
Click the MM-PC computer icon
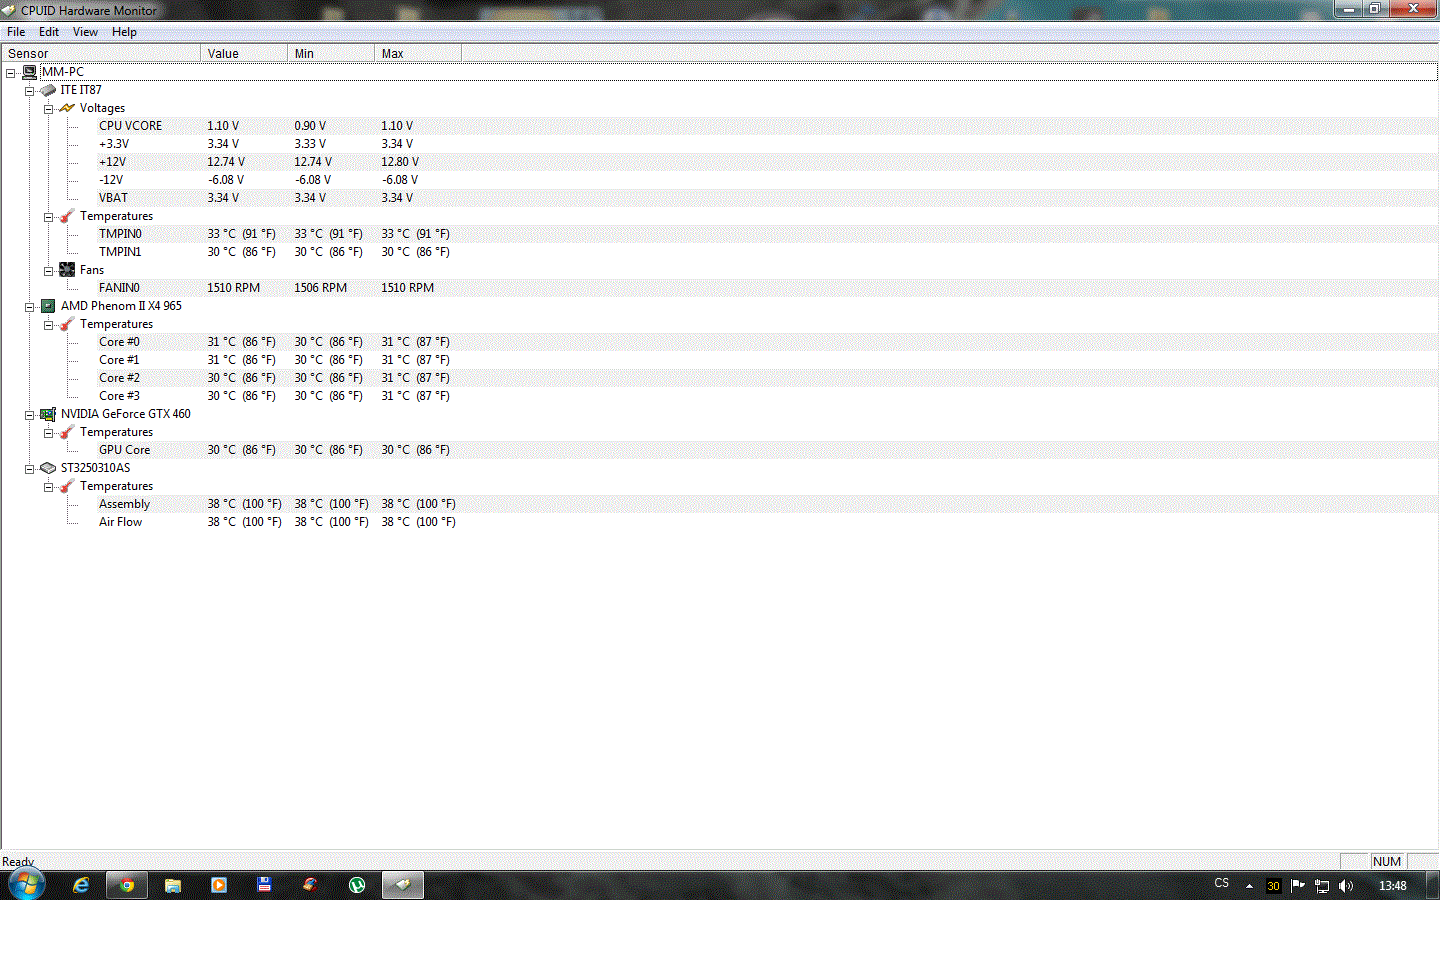[30, 72]
